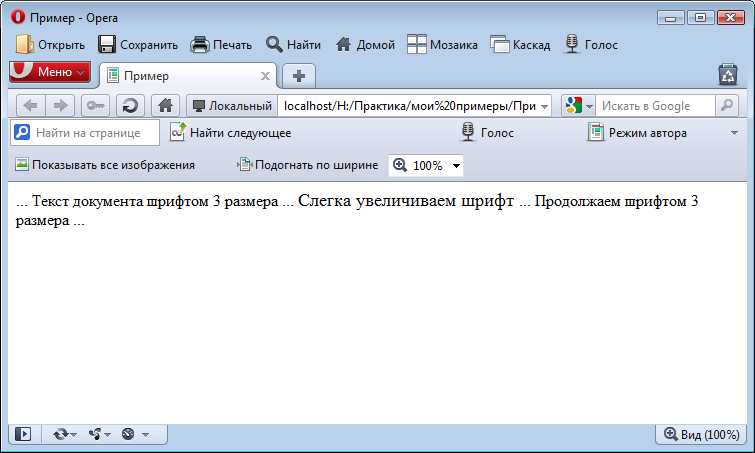This screenshot has height=453, width=755.
Task: Click the Печать printer icon
Action: tap(199, 44)
